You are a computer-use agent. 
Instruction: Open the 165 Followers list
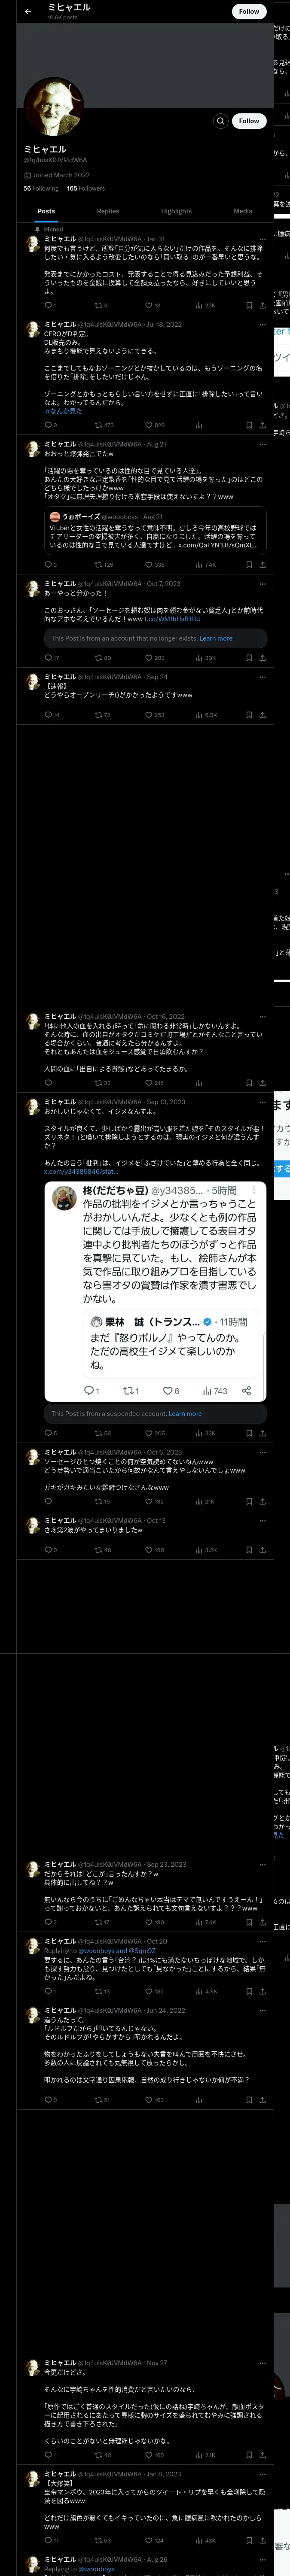click(86, 188)
